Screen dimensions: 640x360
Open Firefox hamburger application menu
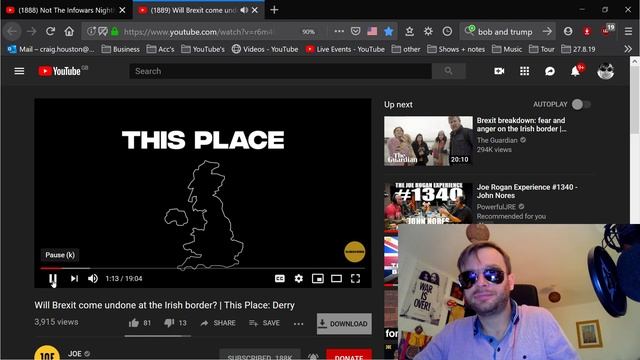tap(629, 31)
